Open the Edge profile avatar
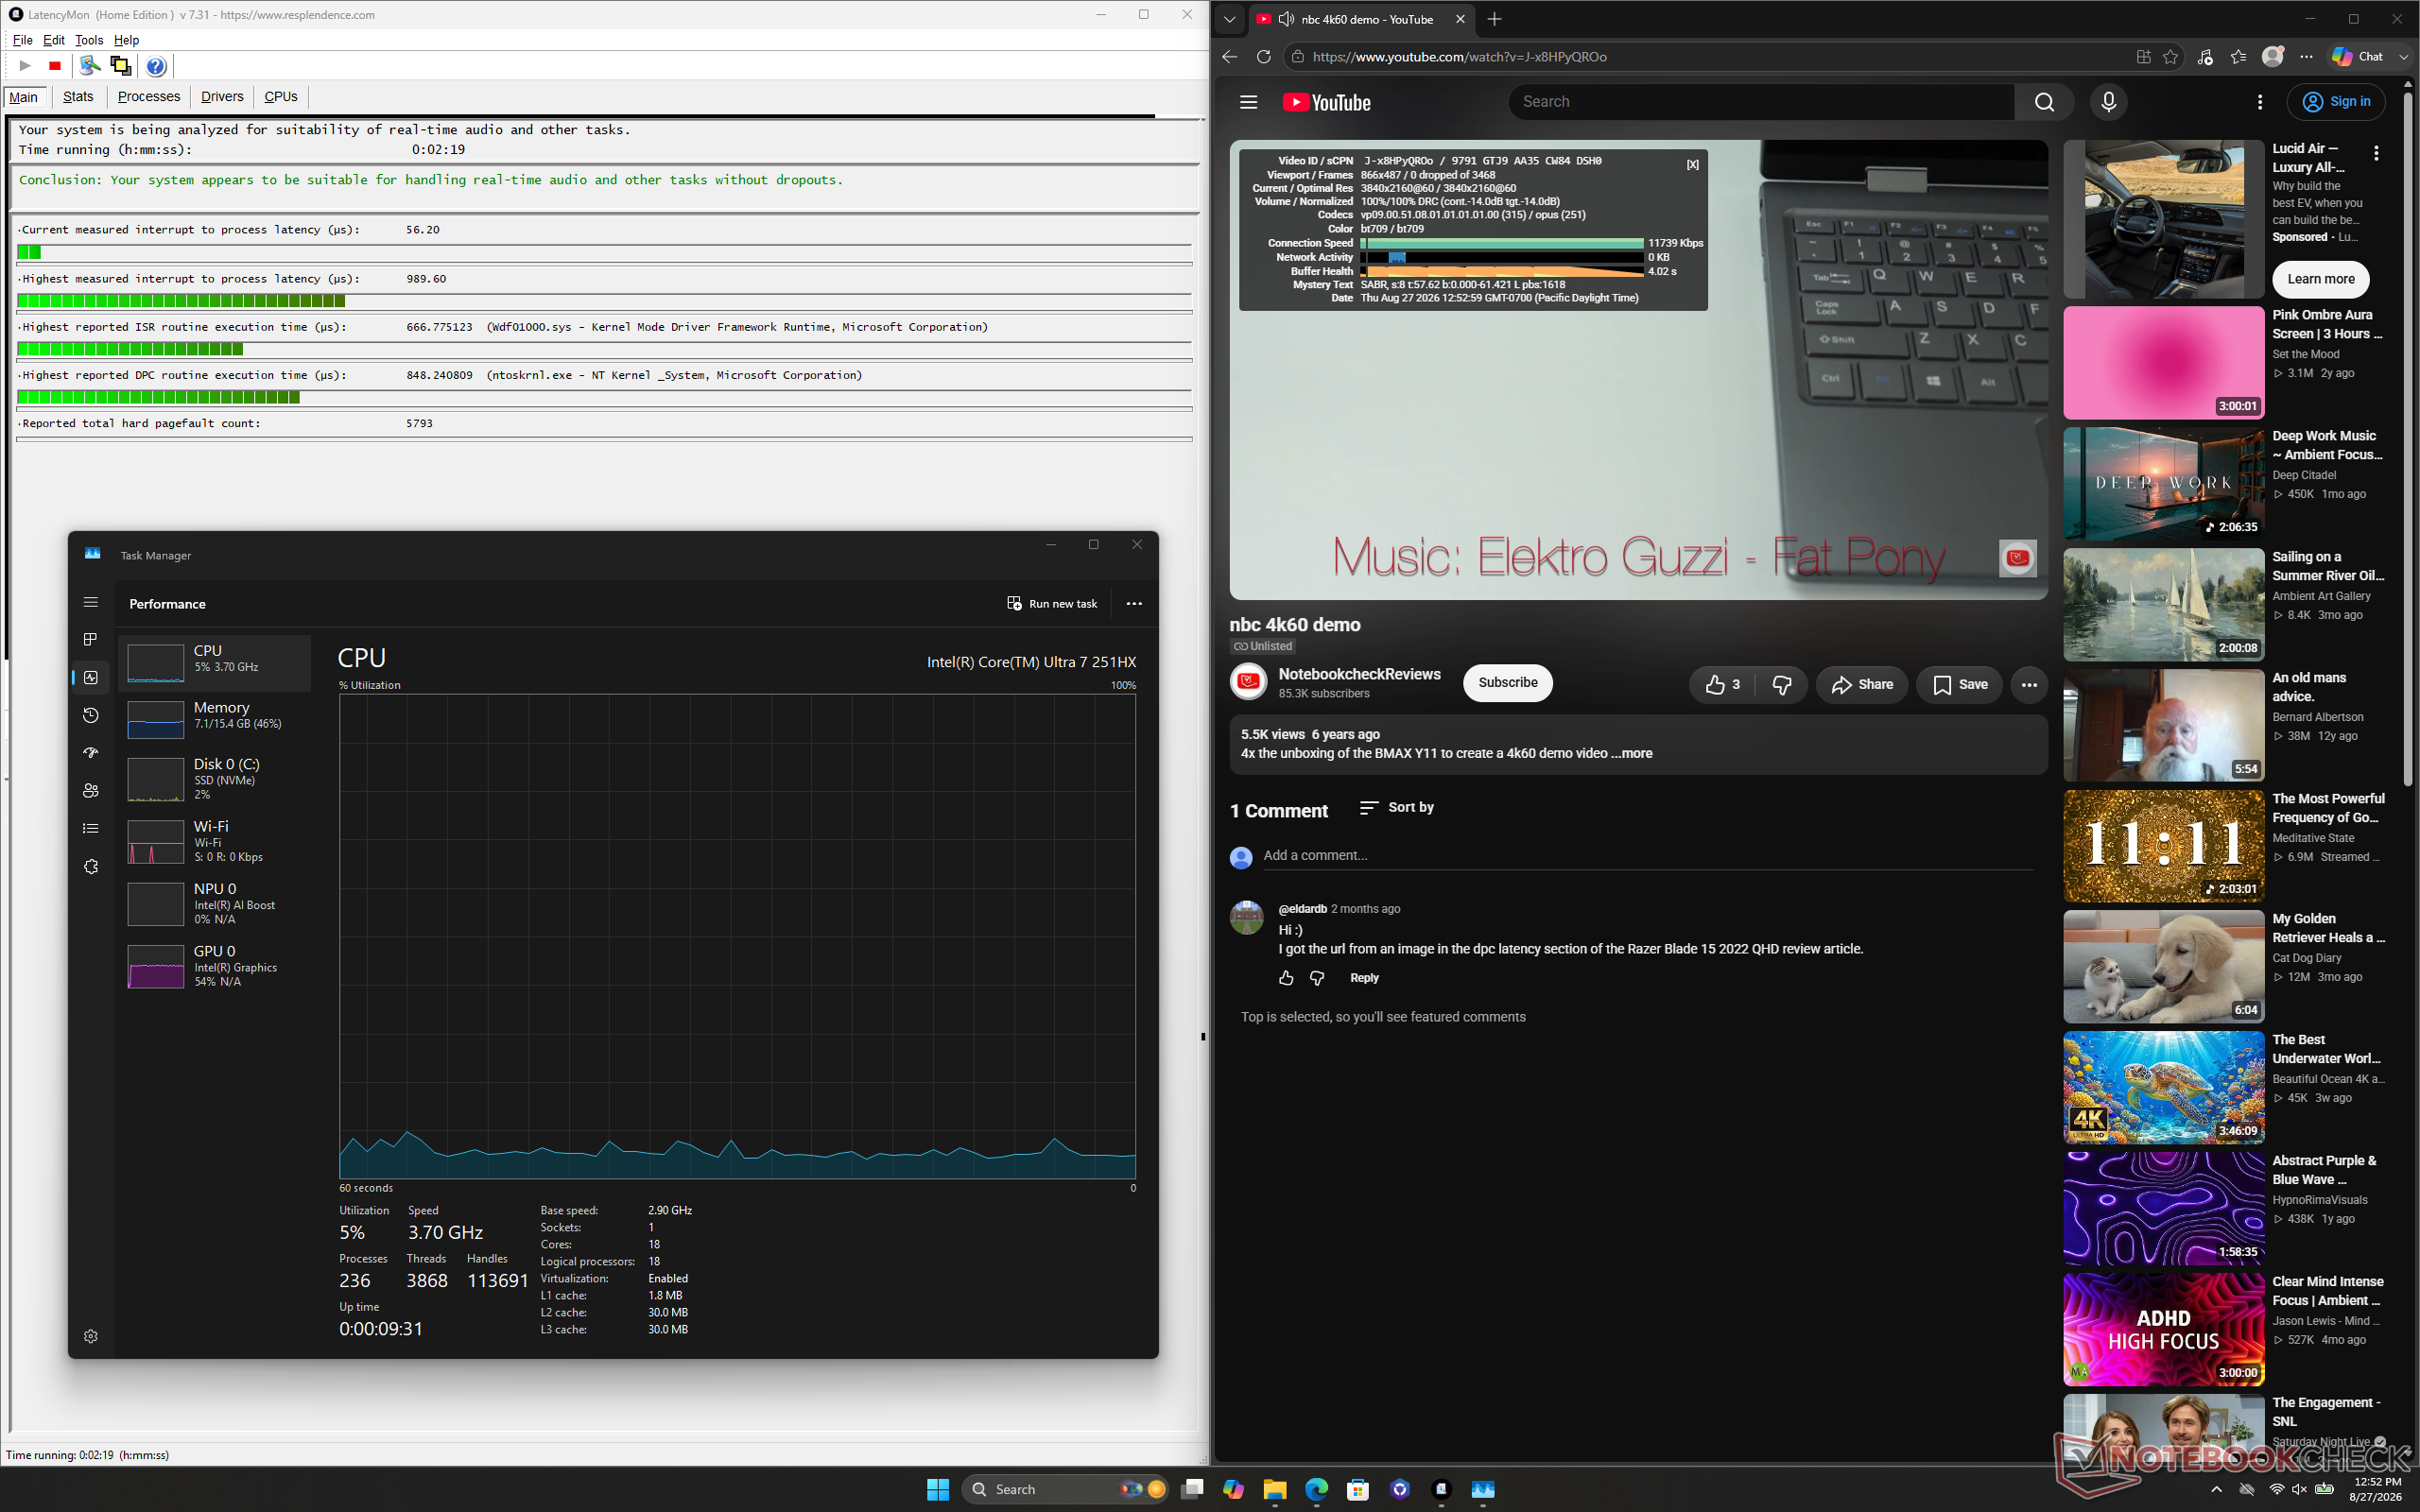Viewport: 2420px width, 1512px height. (x=2273, y=57)
